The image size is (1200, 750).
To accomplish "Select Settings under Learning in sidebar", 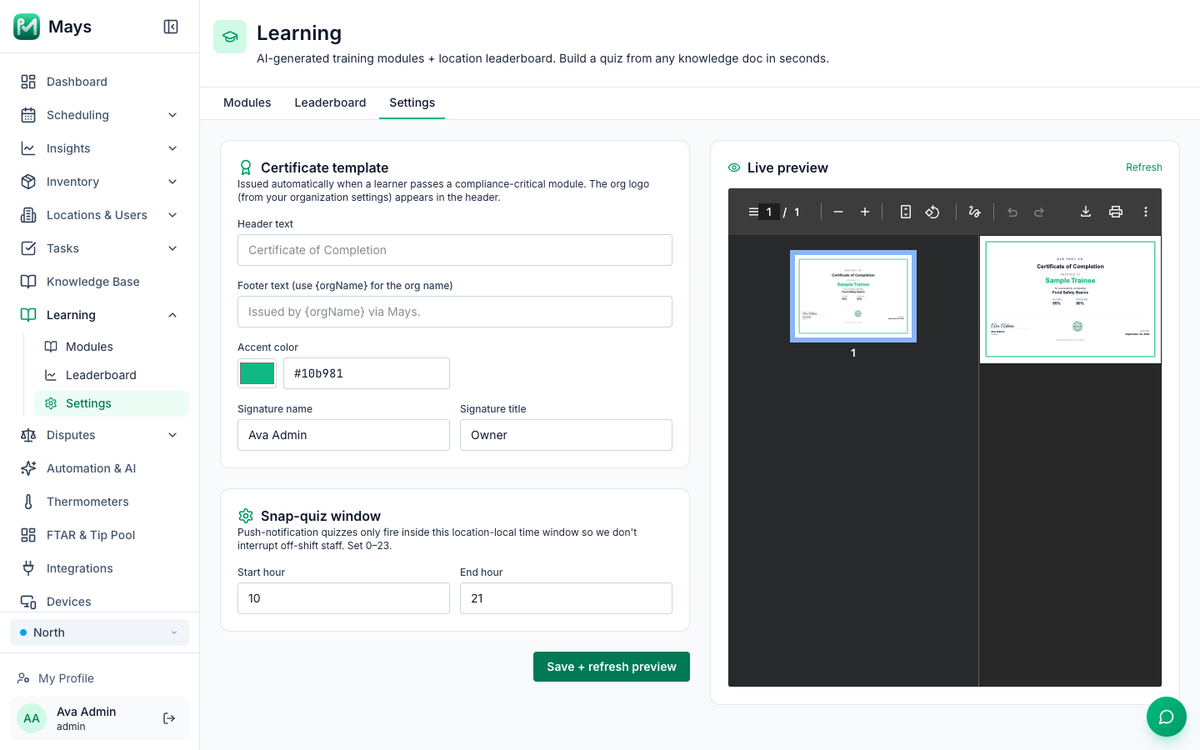I will pos(111,403).
